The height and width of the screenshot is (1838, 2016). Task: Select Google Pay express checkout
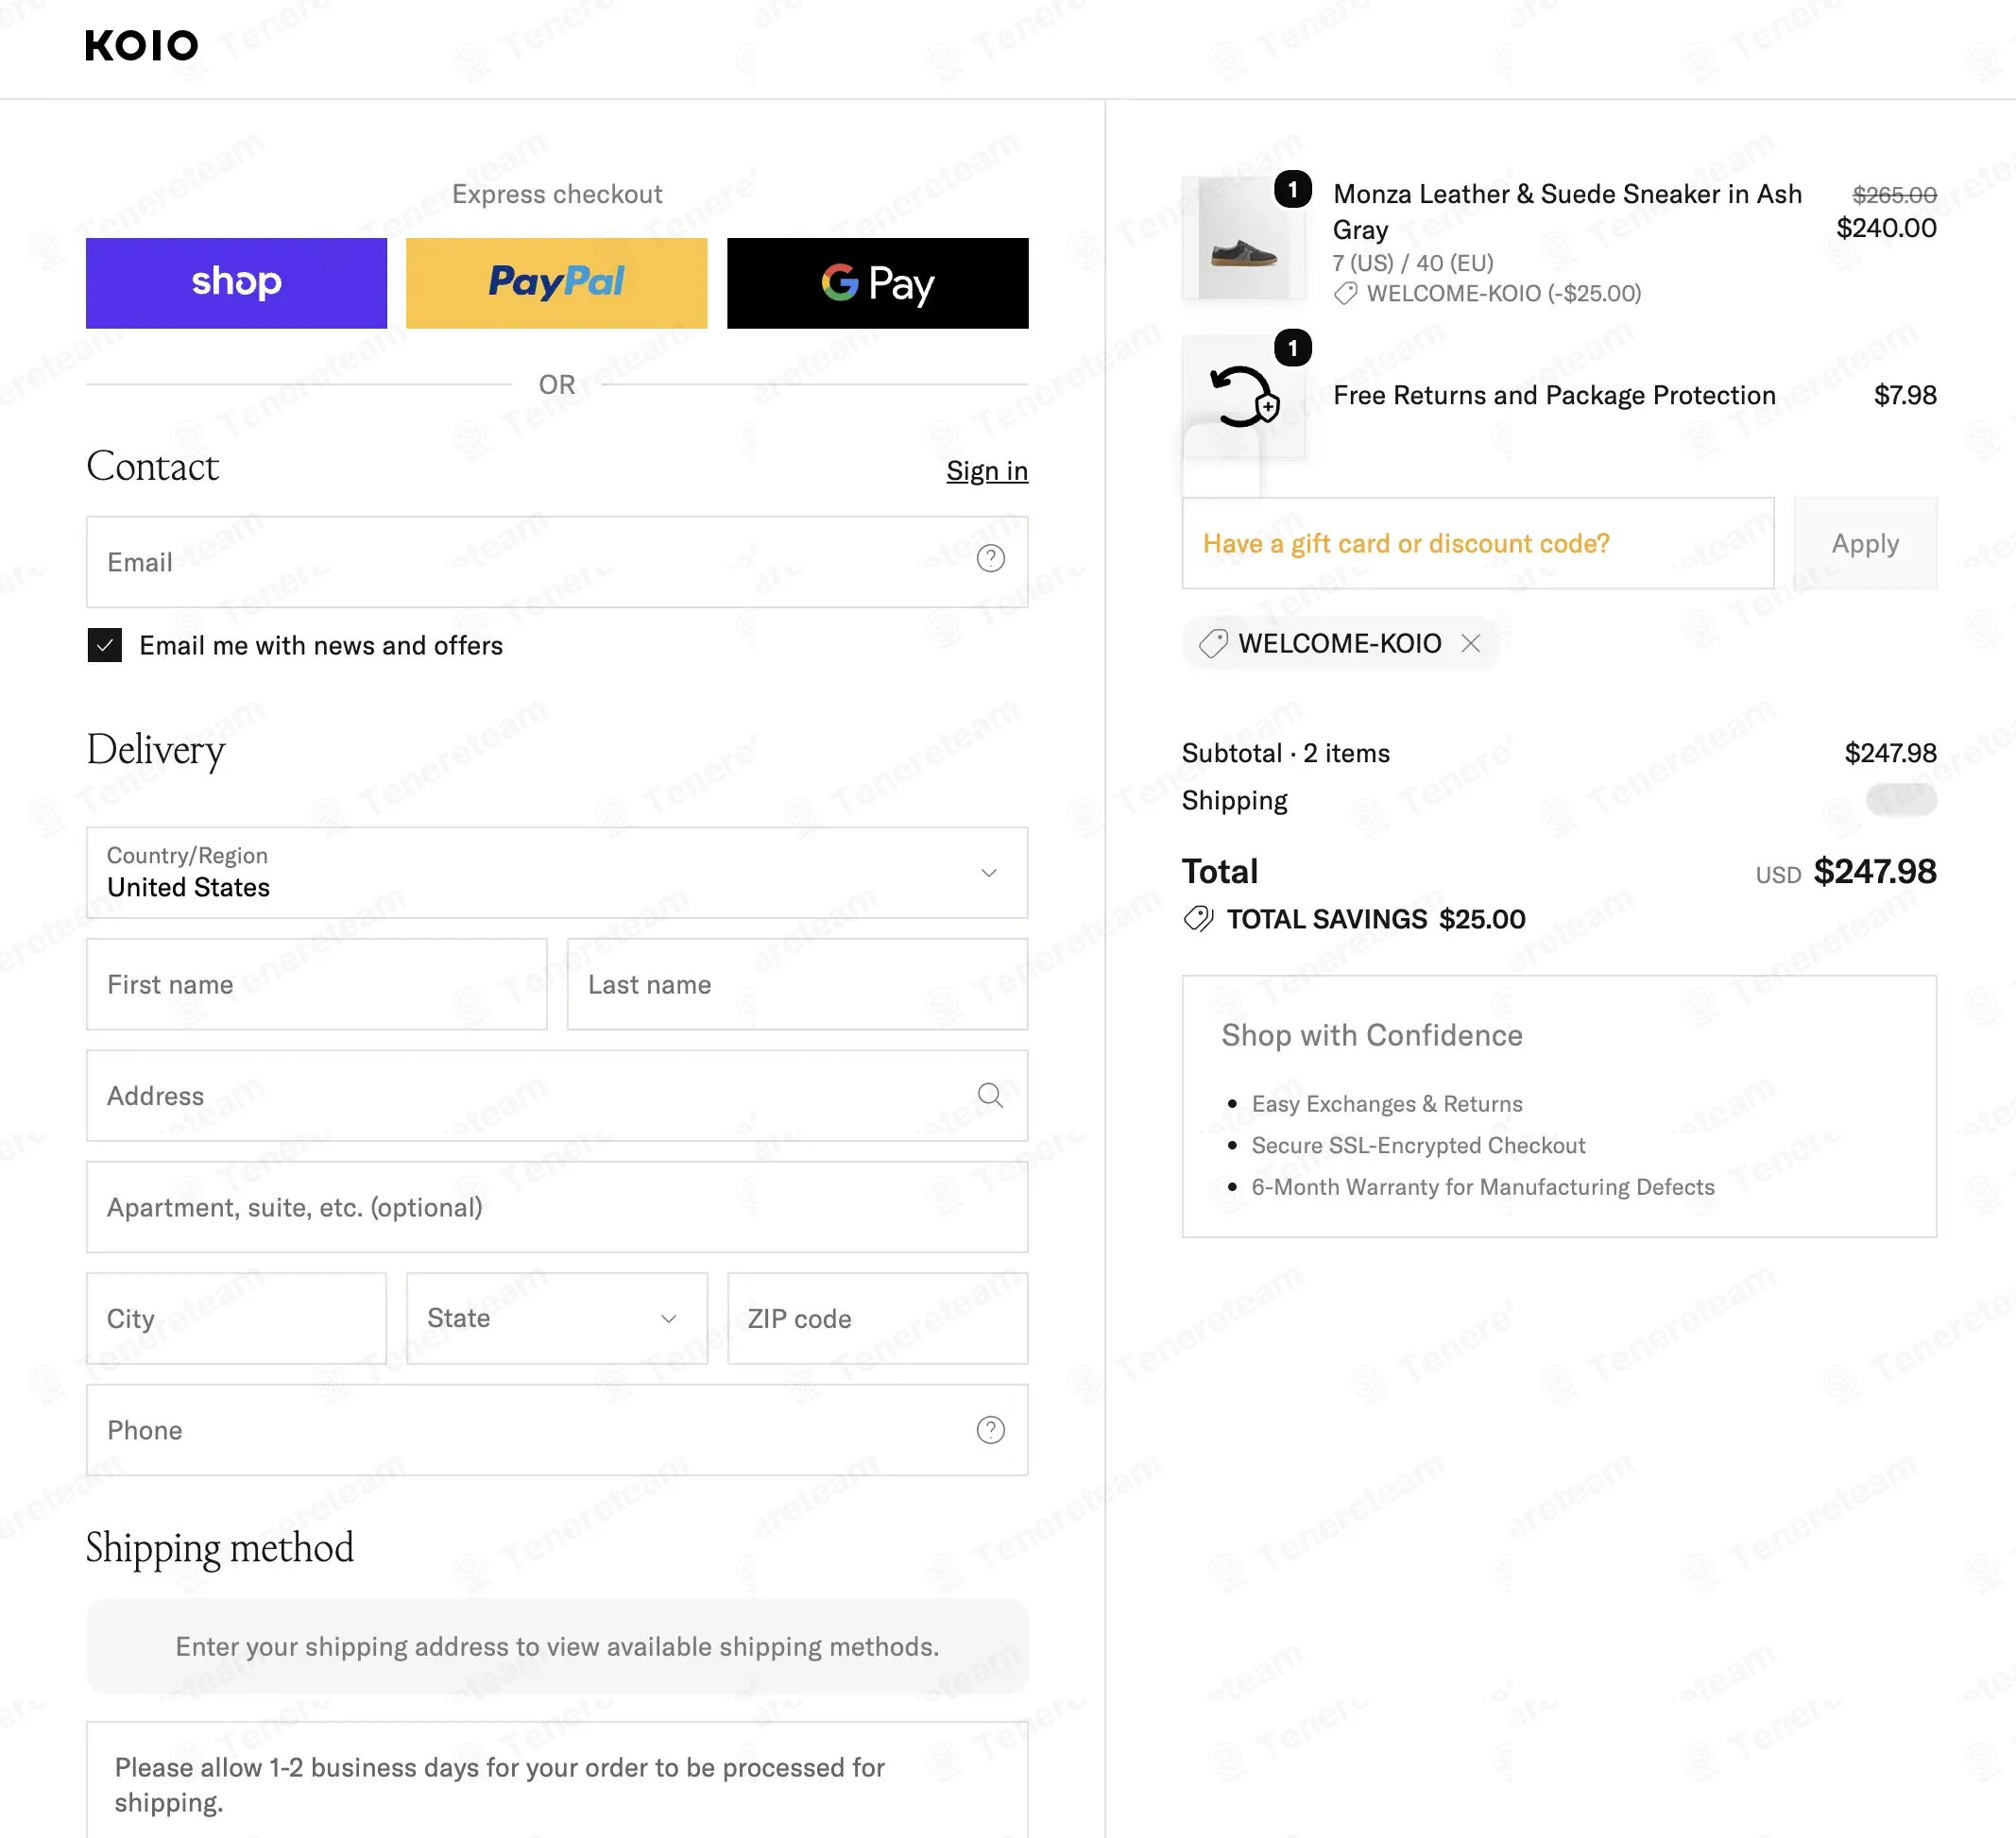pyautogui.click(x=877, y=283)
